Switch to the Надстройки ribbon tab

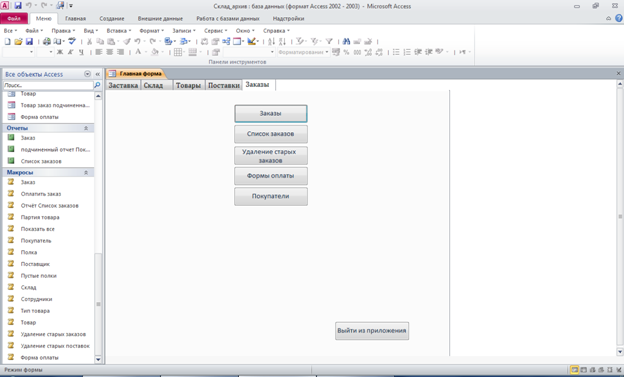click(x=288, y=19)
